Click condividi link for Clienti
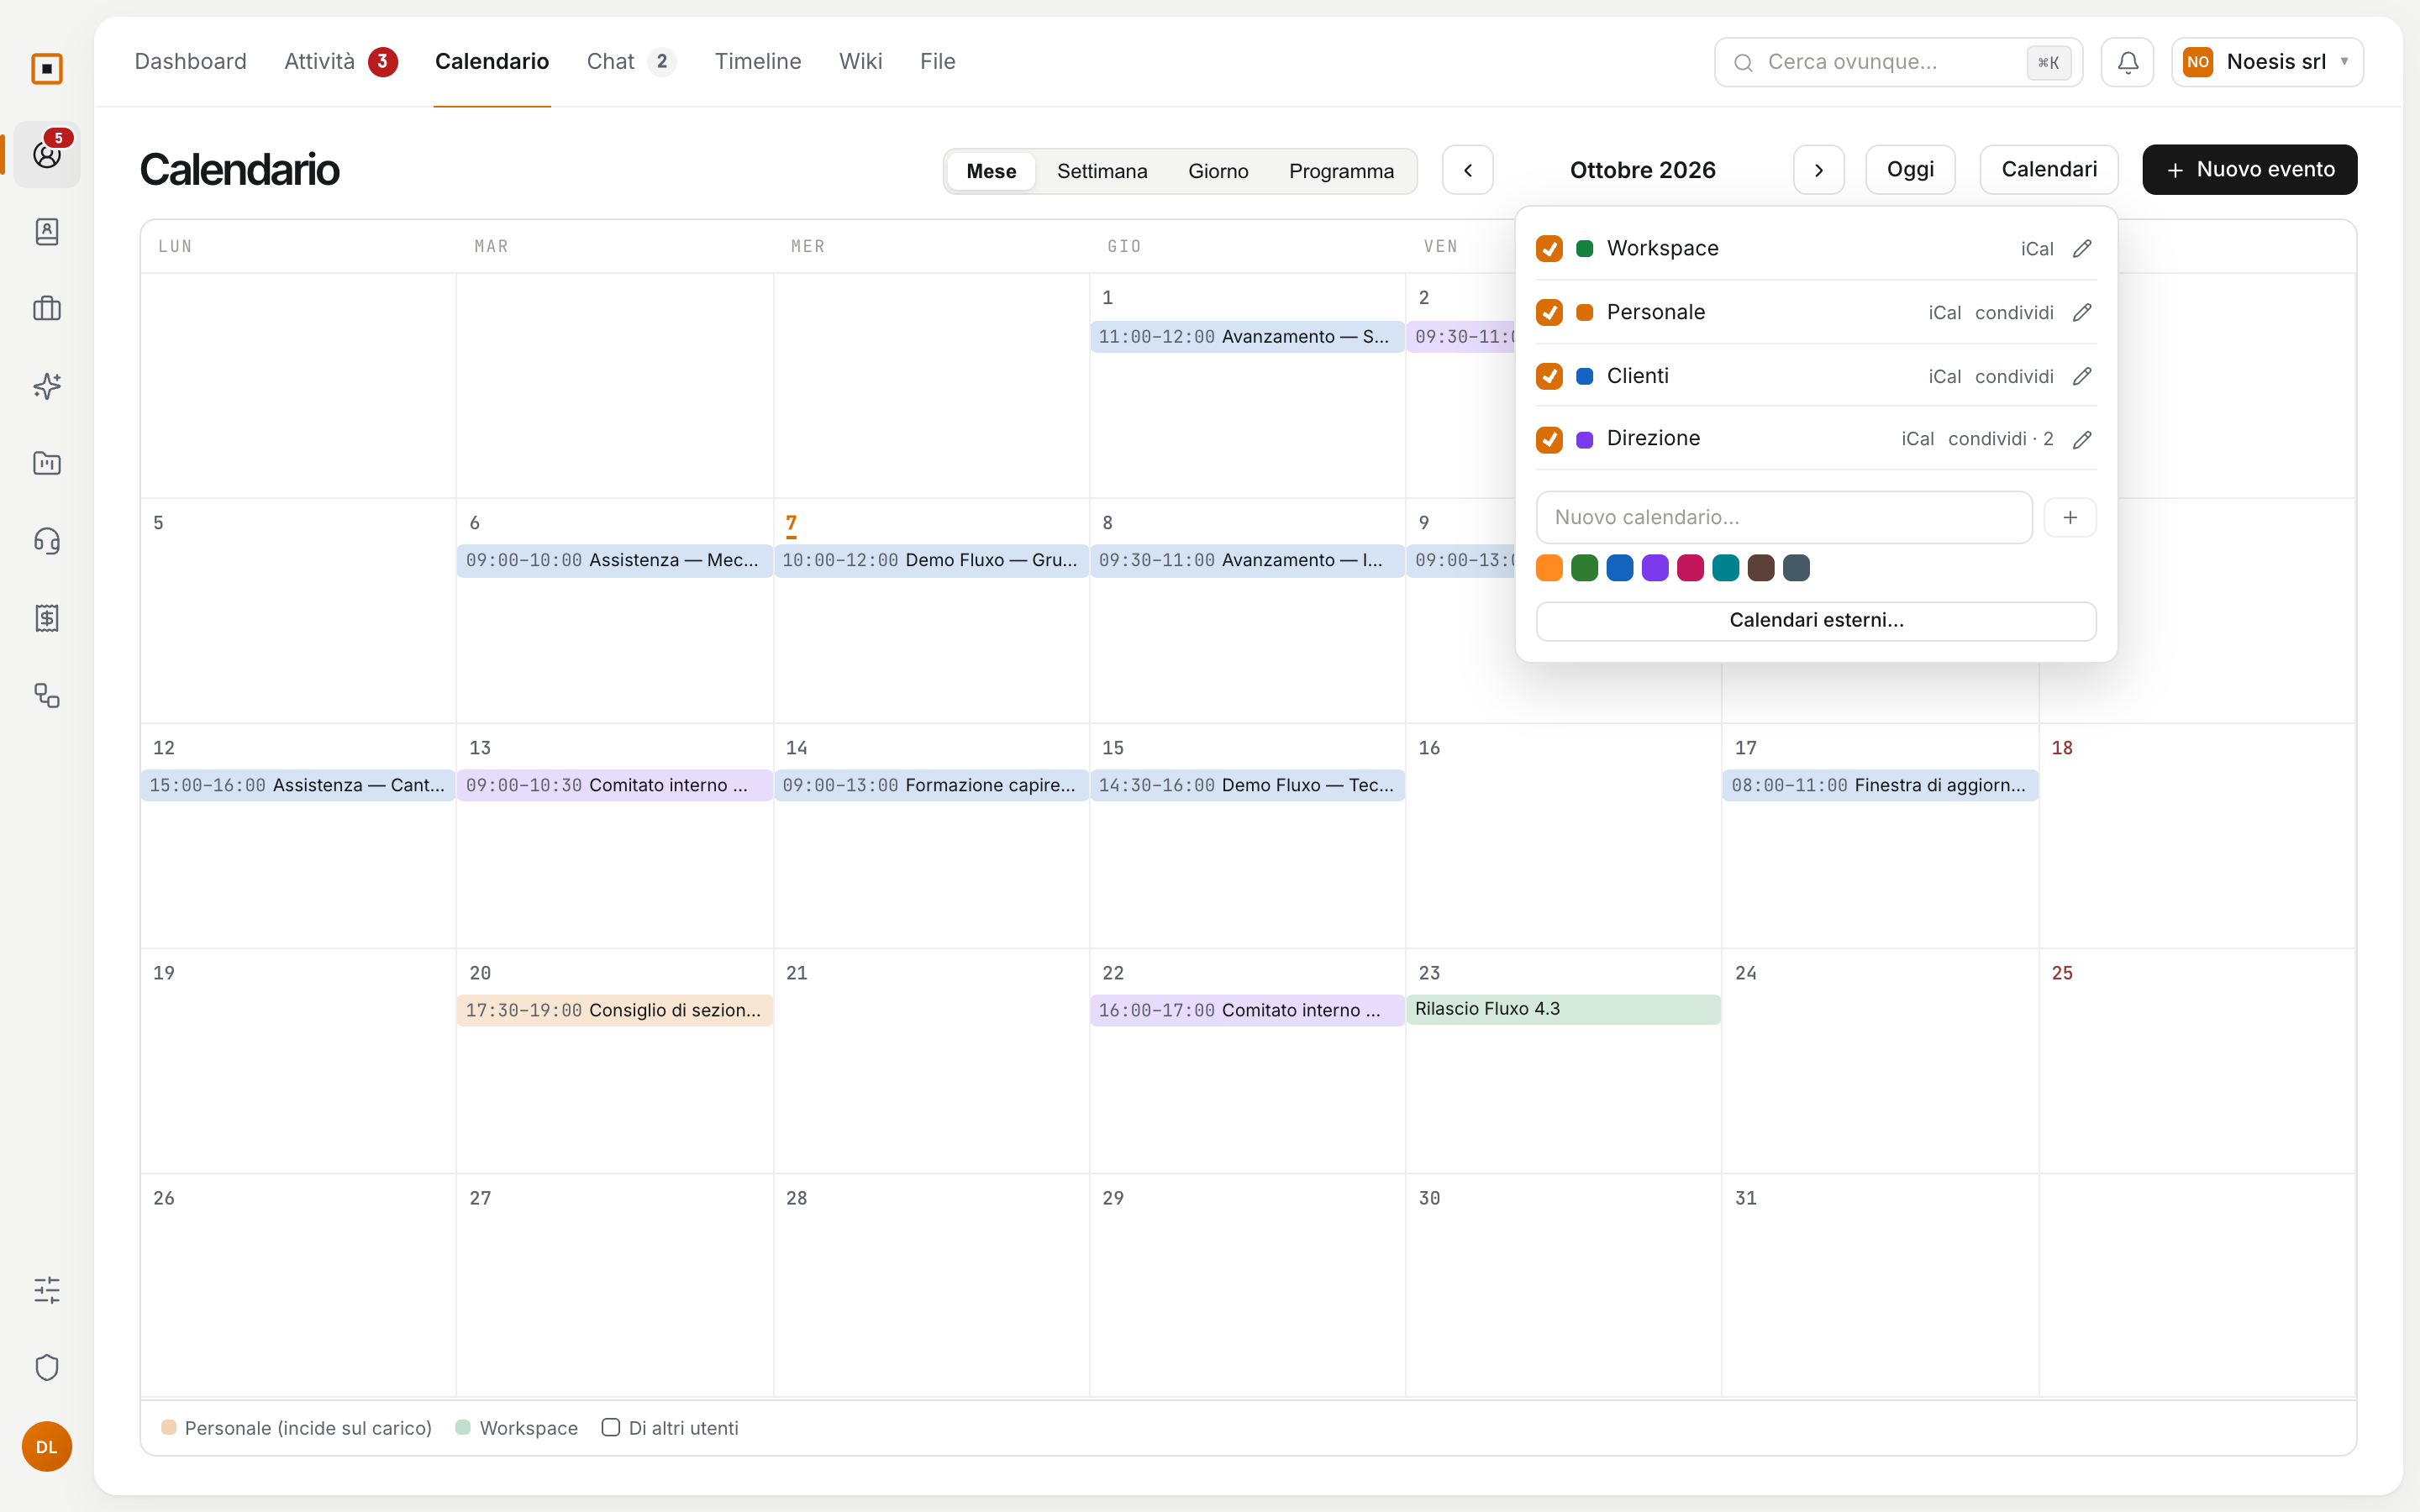This screenshot has height=1512, width=2420. pyautogui.click(x=2014, y=376)
